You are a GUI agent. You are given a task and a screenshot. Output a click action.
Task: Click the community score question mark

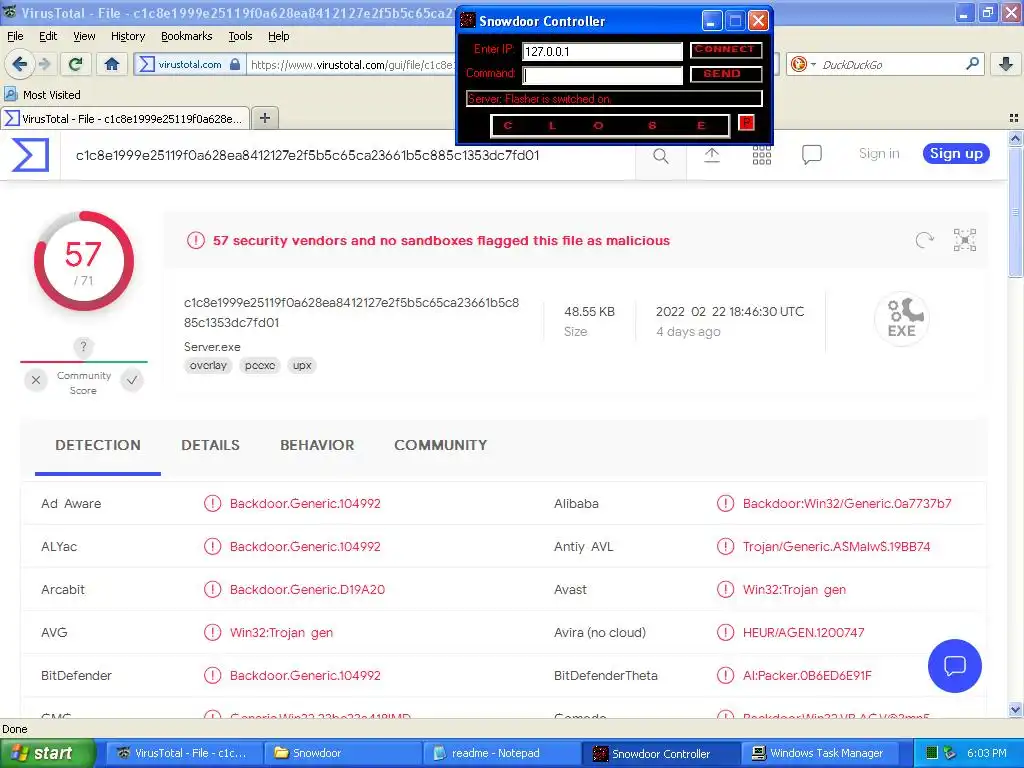pyautogui.click(x=83, y=347)
